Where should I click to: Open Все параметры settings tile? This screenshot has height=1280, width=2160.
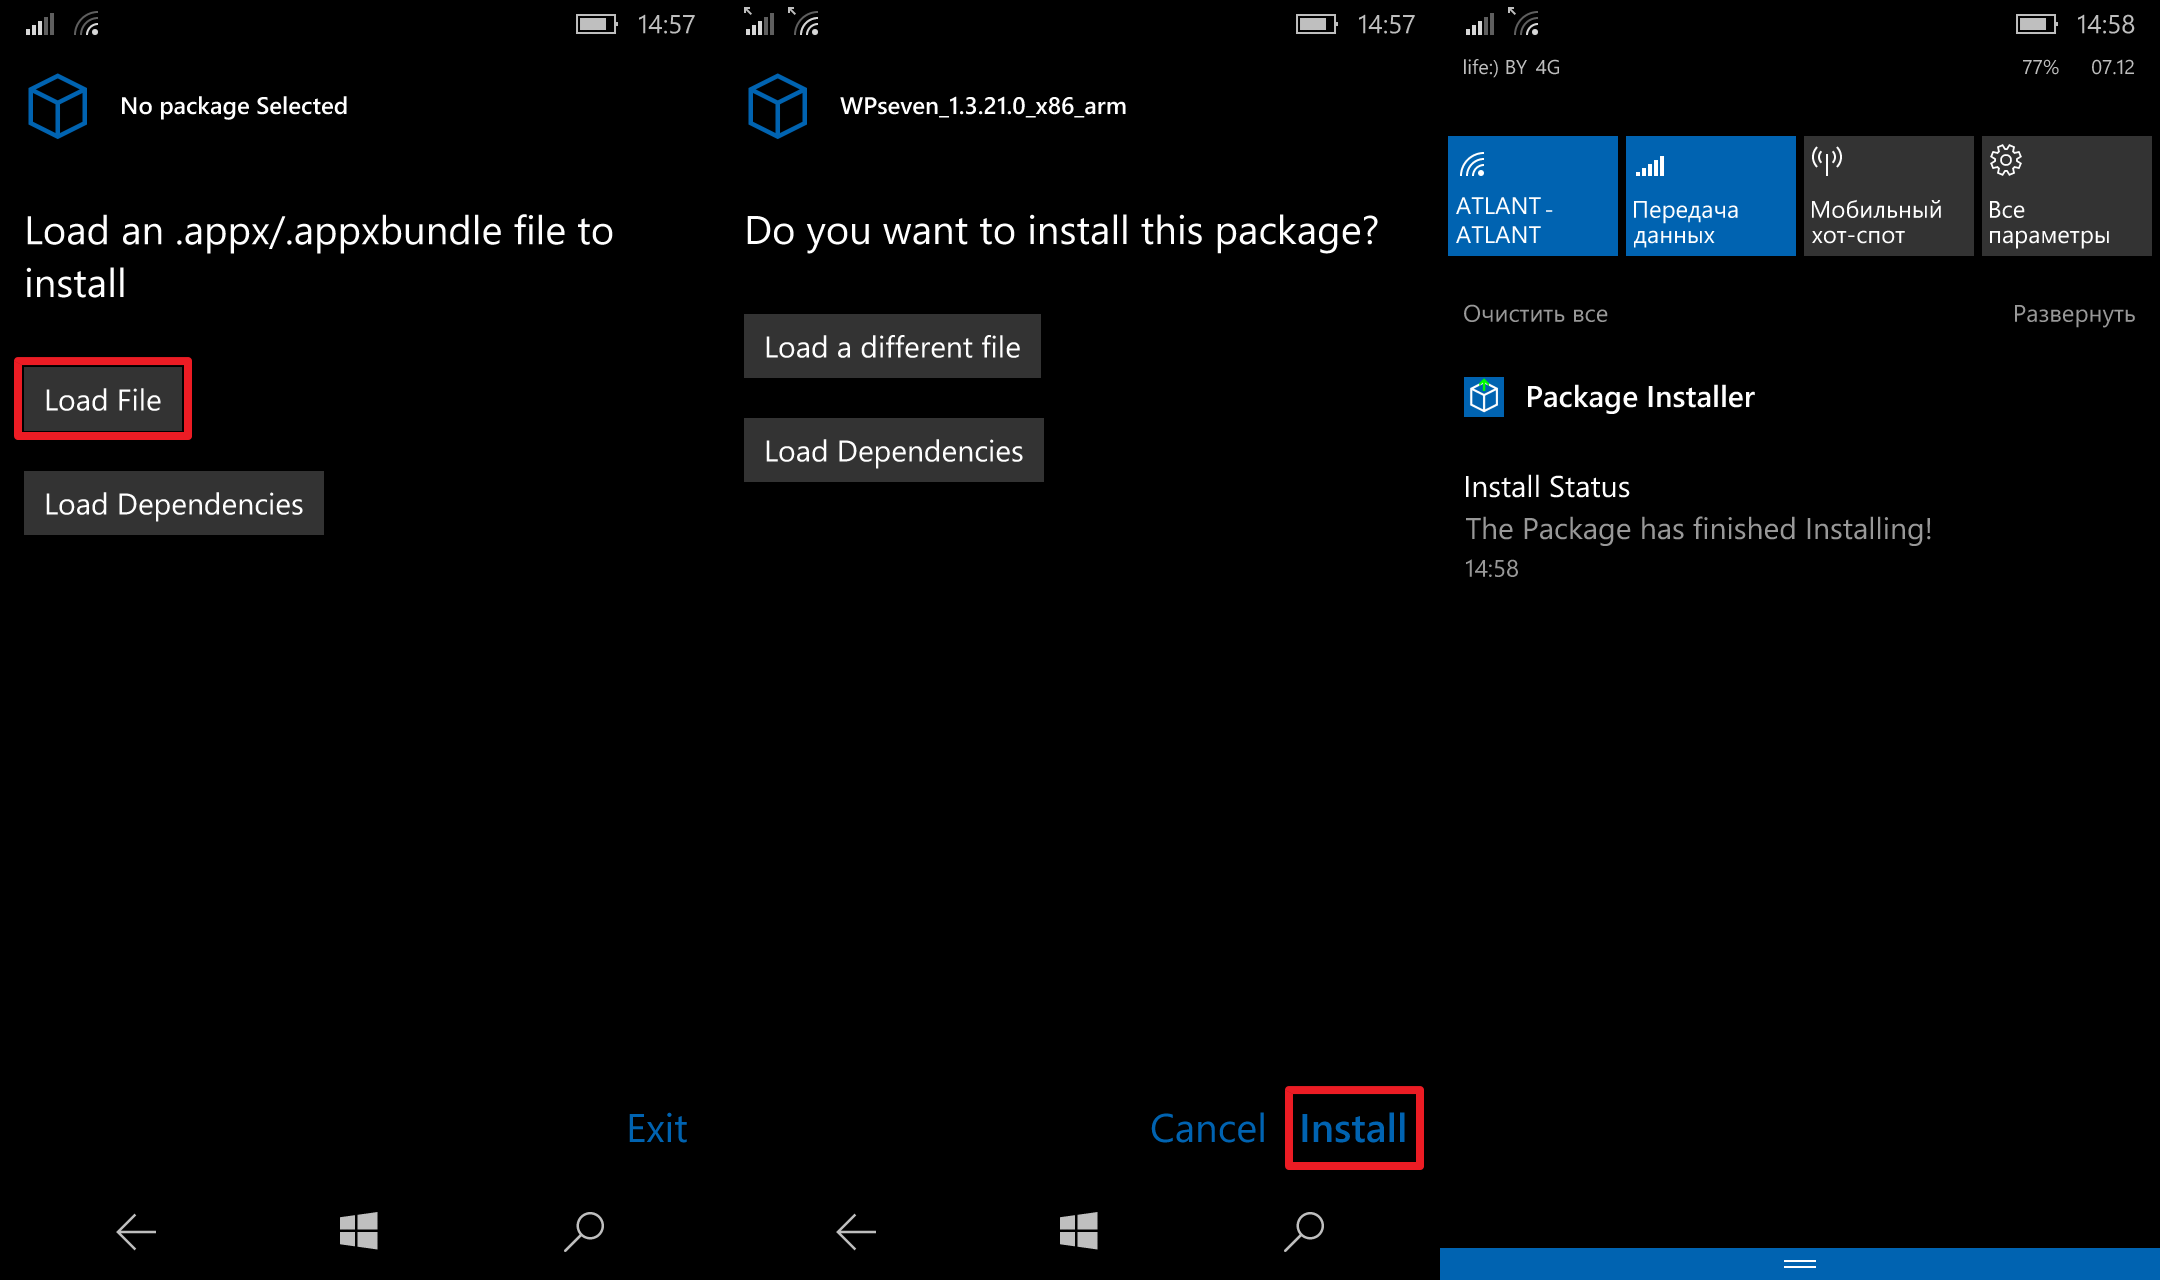2066,196
